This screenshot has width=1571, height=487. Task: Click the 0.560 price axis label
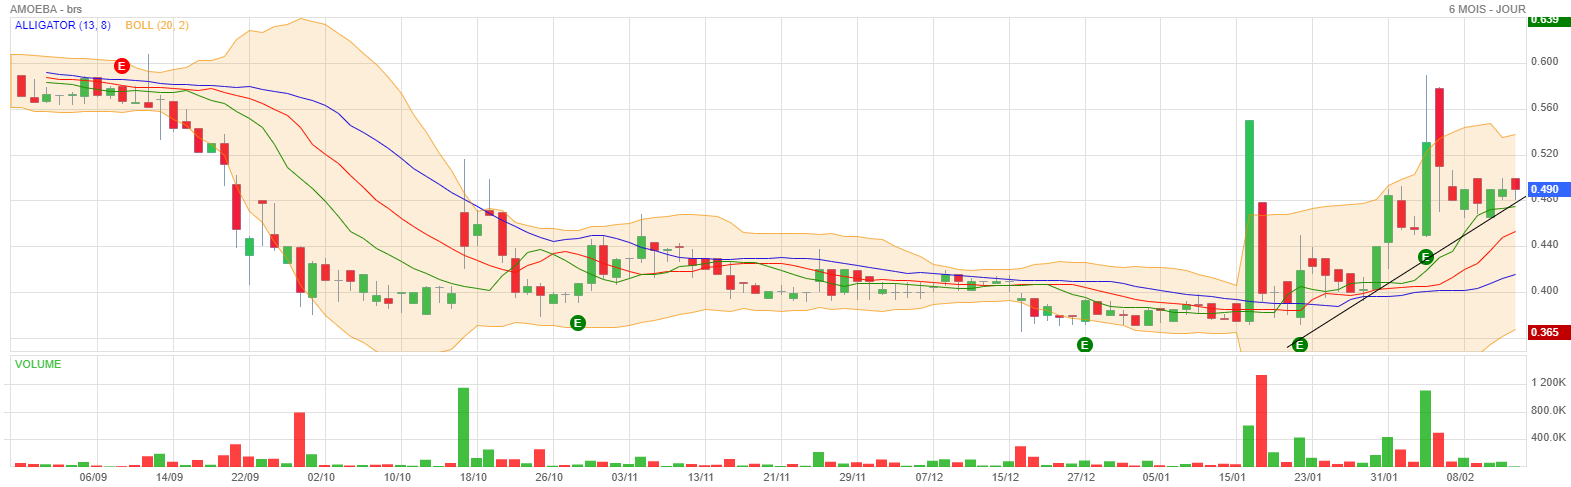coord(1544,108)
